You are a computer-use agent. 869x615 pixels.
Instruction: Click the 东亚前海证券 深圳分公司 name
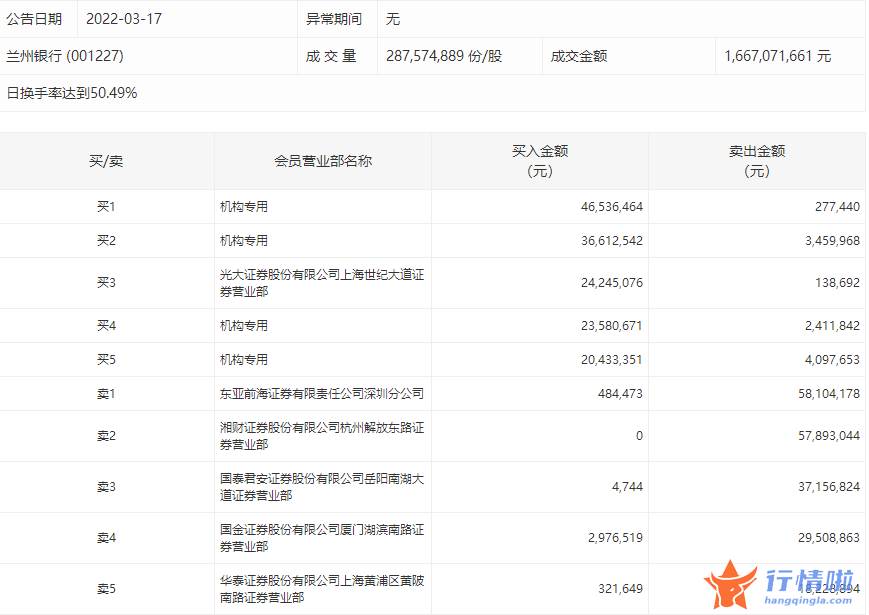[x=322, y=393]
